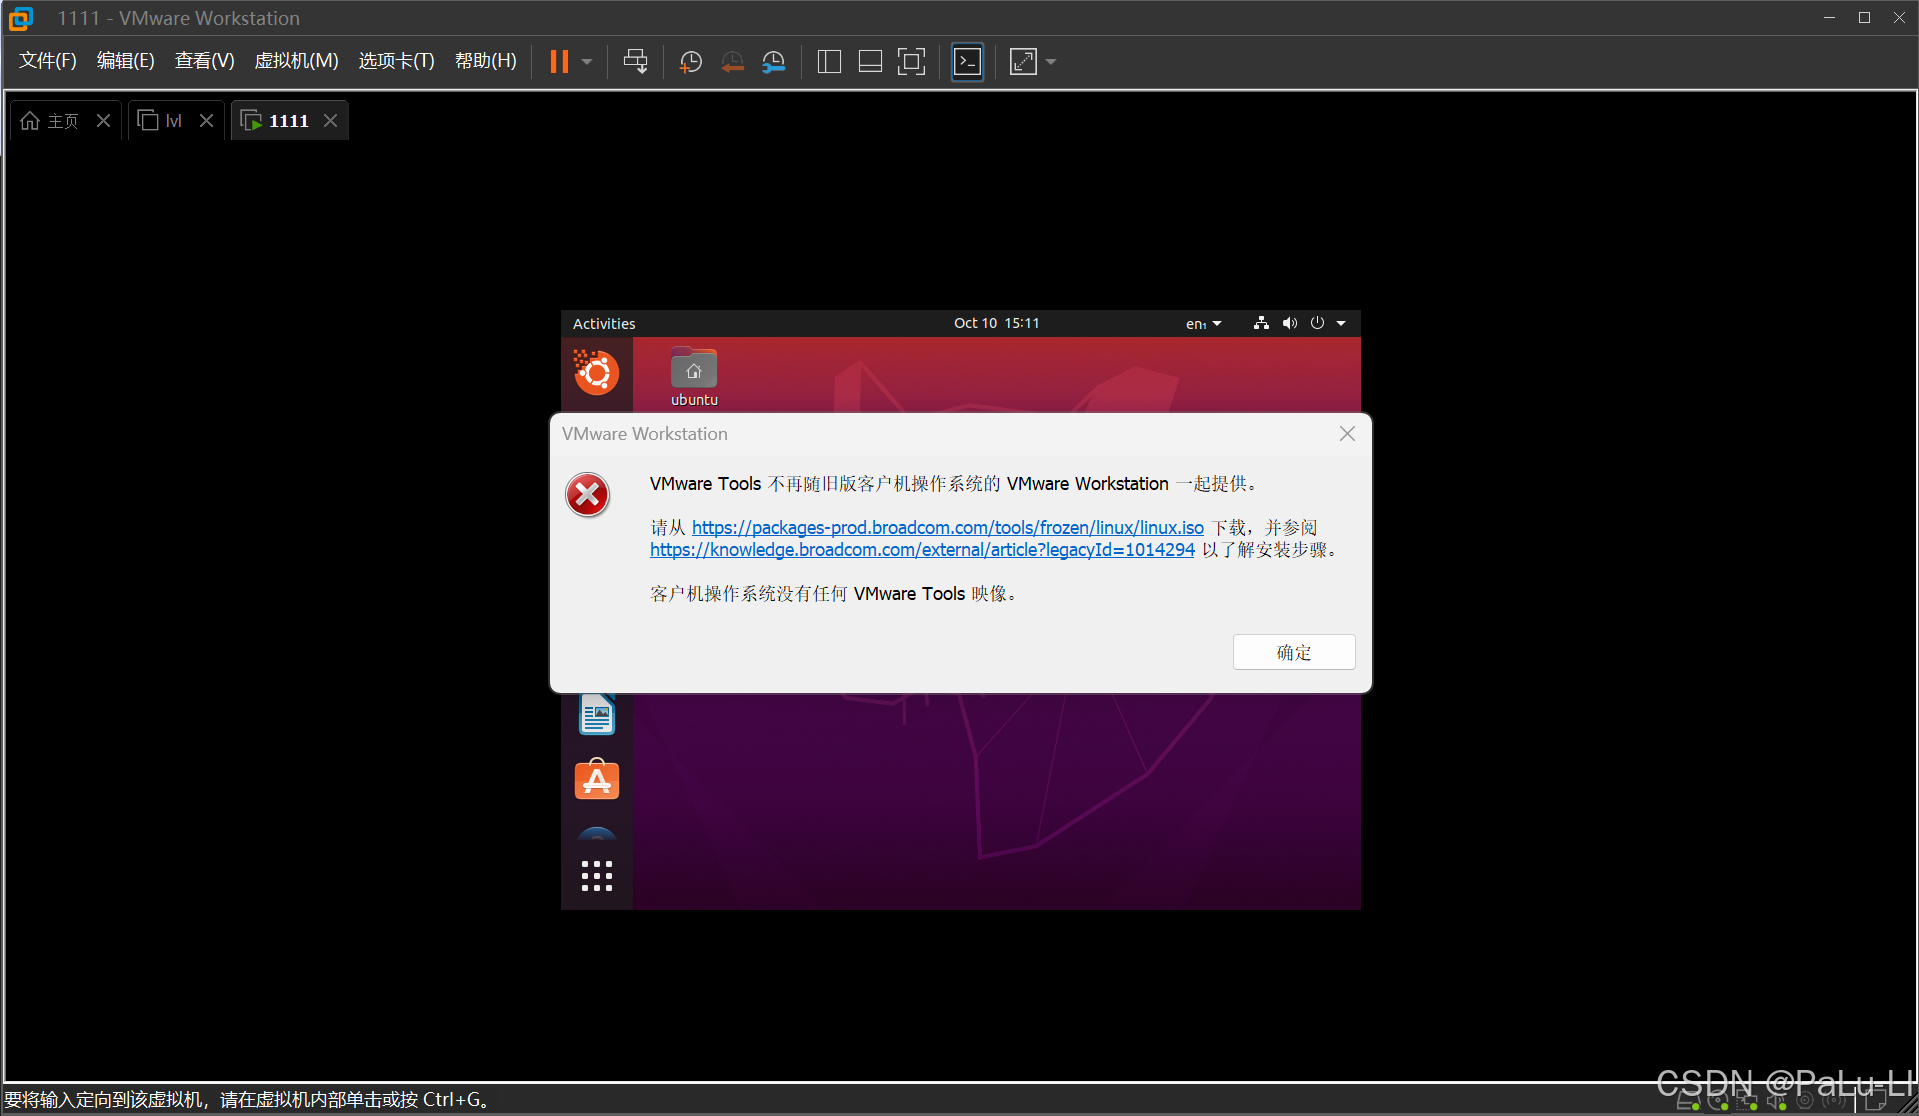The image size is (1919, 1116).
Task: Expand Ubuntu system menu arrow in top bar
Action: [1341, 323]
